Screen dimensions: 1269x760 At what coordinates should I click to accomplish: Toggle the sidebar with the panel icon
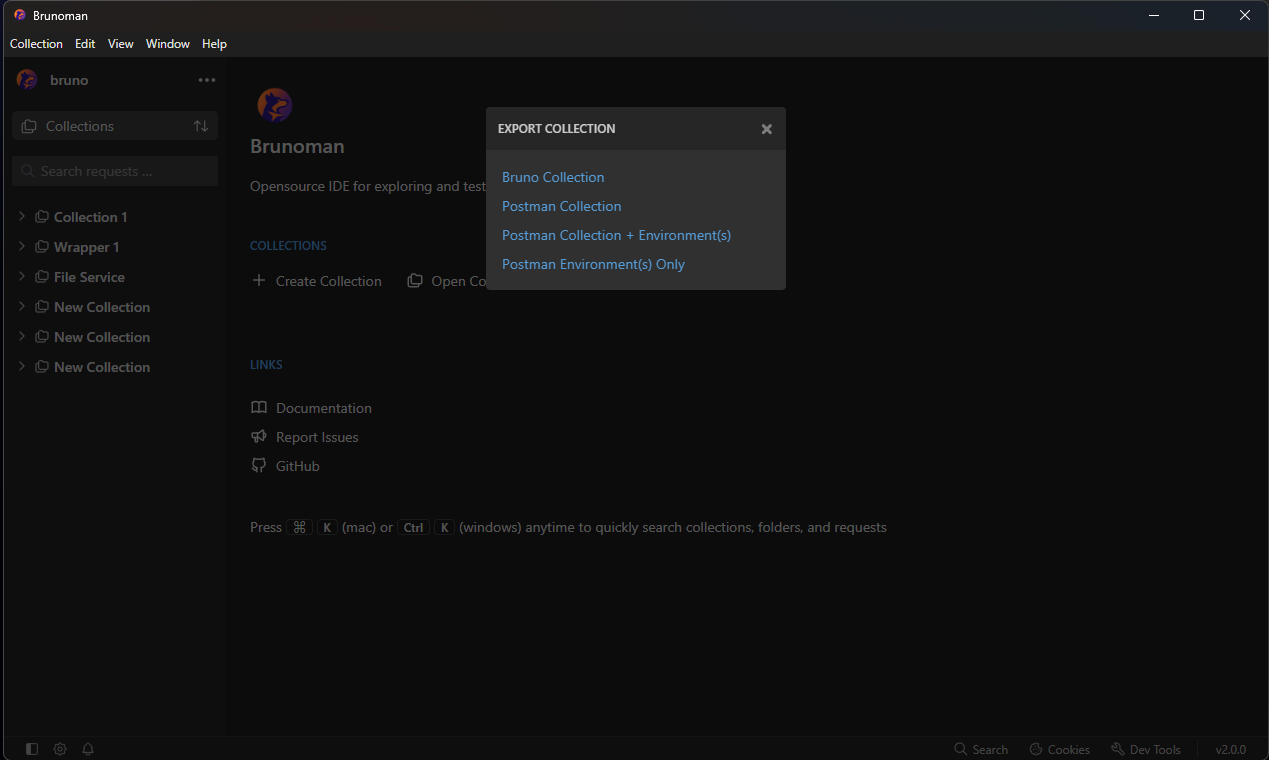[31, 748]
